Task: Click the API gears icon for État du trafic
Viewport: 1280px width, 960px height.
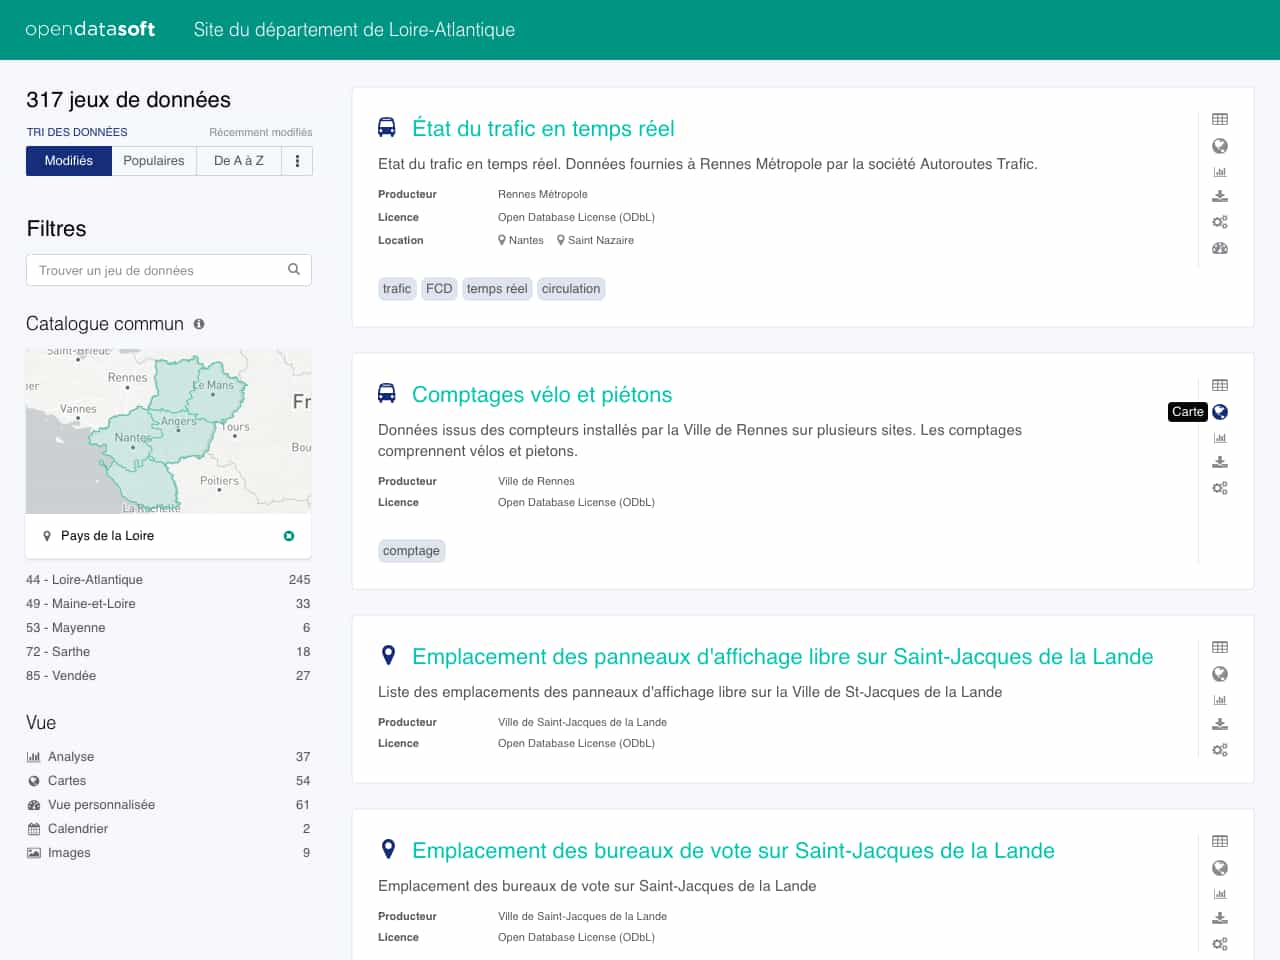Action: tap(1219, 222)
